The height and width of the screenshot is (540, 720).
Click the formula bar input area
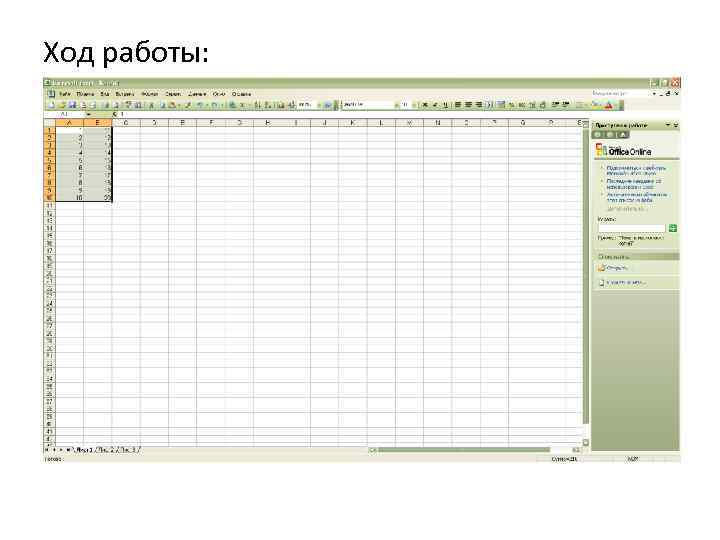click(x=354, y=114)
